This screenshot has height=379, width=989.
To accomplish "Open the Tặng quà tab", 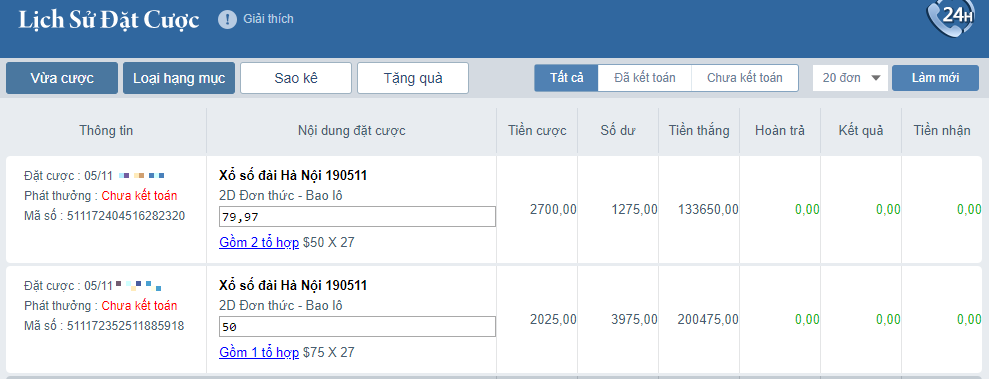I will click(413, 78).
